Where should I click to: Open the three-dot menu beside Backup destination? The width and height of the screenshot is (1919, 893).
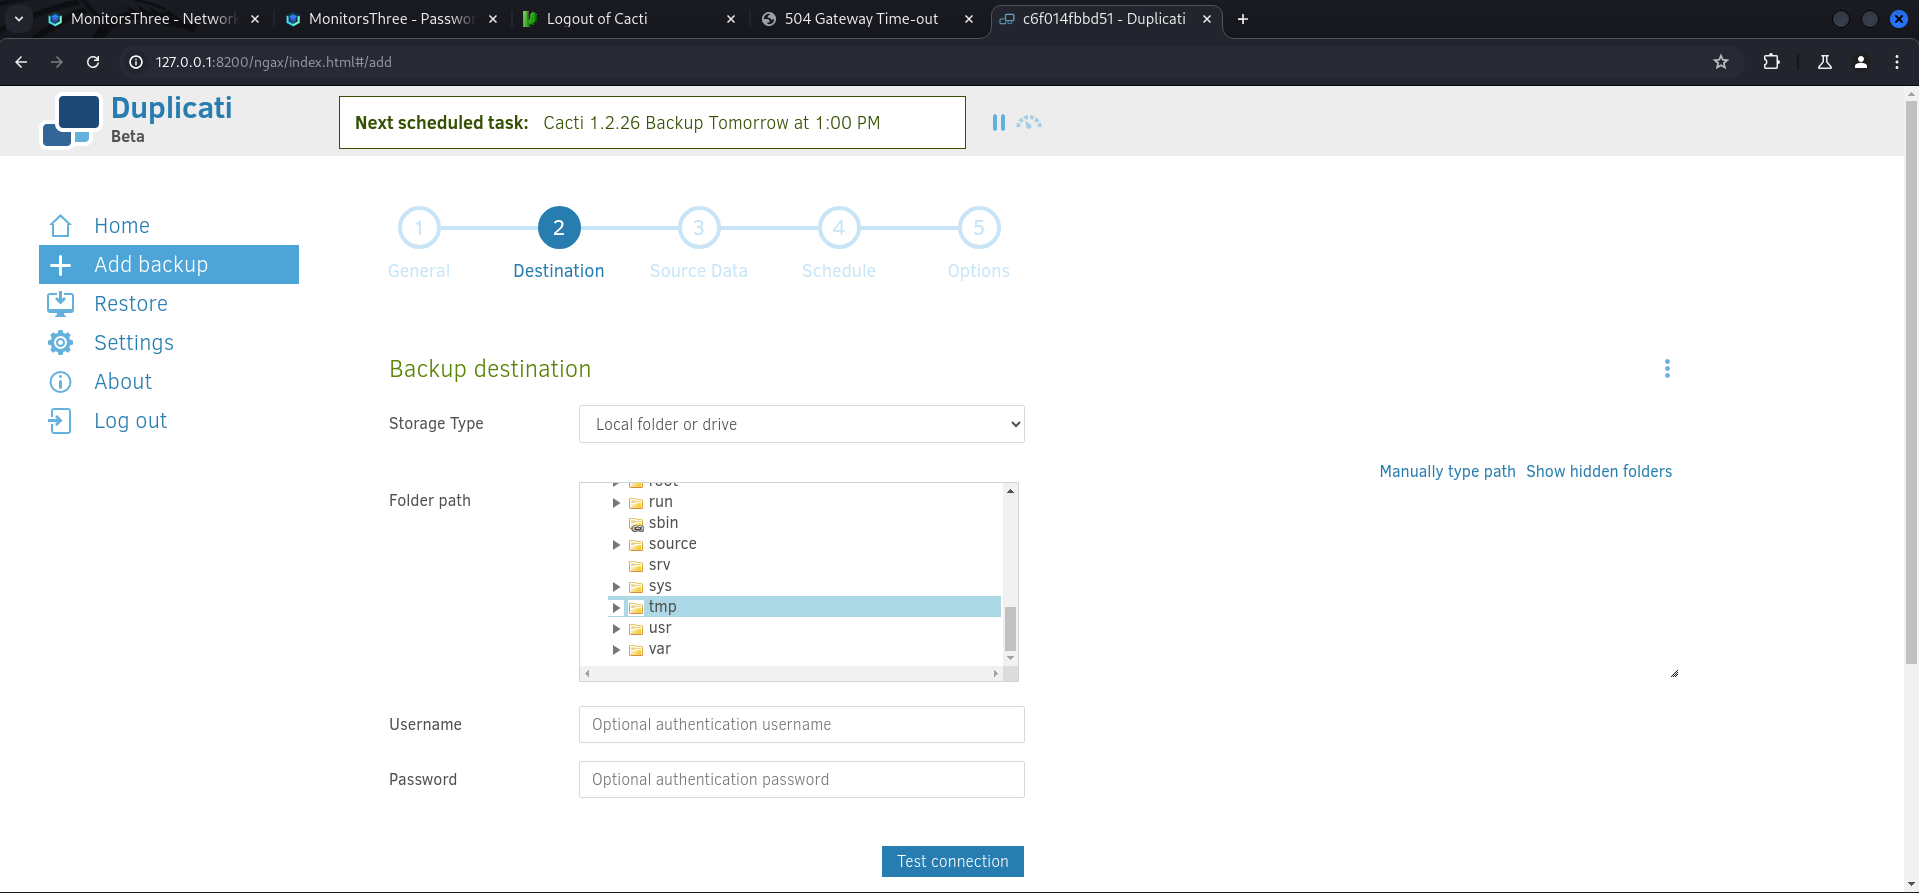[x=1667, y=369]
